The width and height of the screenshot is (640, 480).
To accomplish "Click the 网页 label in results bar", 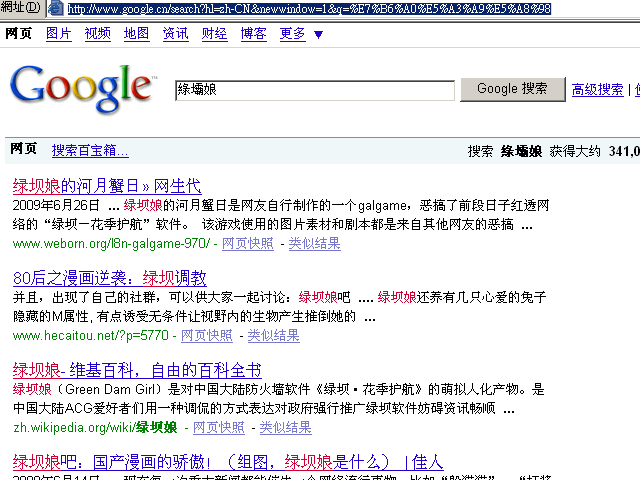I will (23, 149).
